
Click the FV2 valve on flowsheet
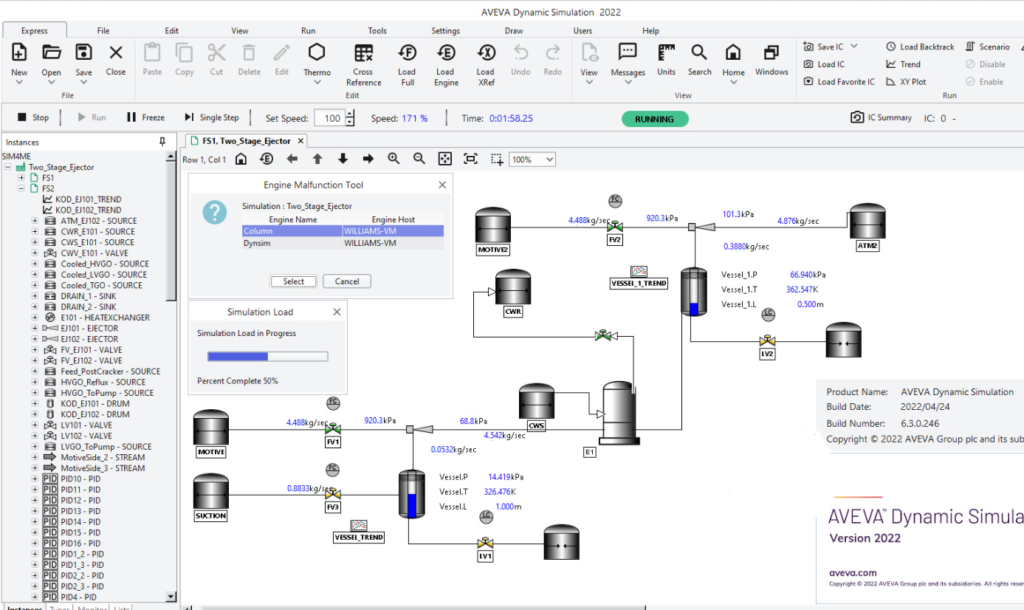[615, 227]
